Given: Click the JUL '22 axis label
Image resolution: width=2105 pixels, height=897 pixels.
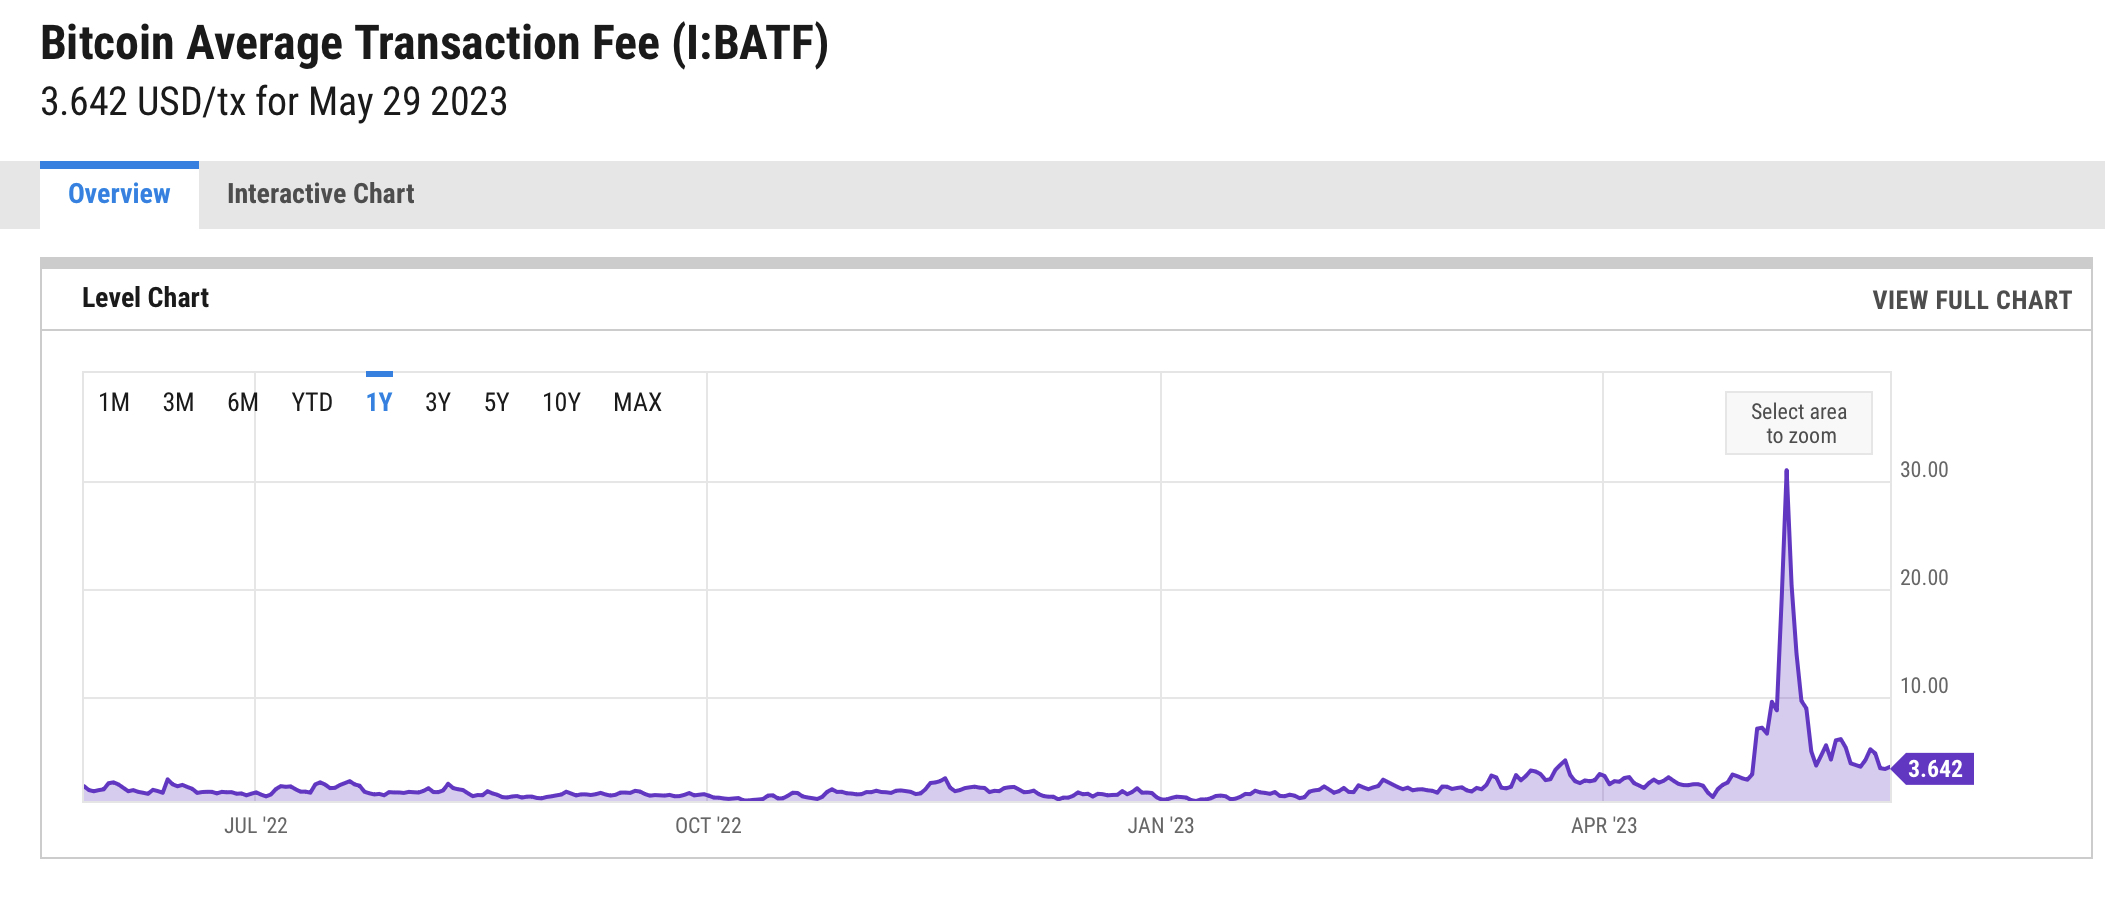Looking at the screenshot, I should [256, 826].
